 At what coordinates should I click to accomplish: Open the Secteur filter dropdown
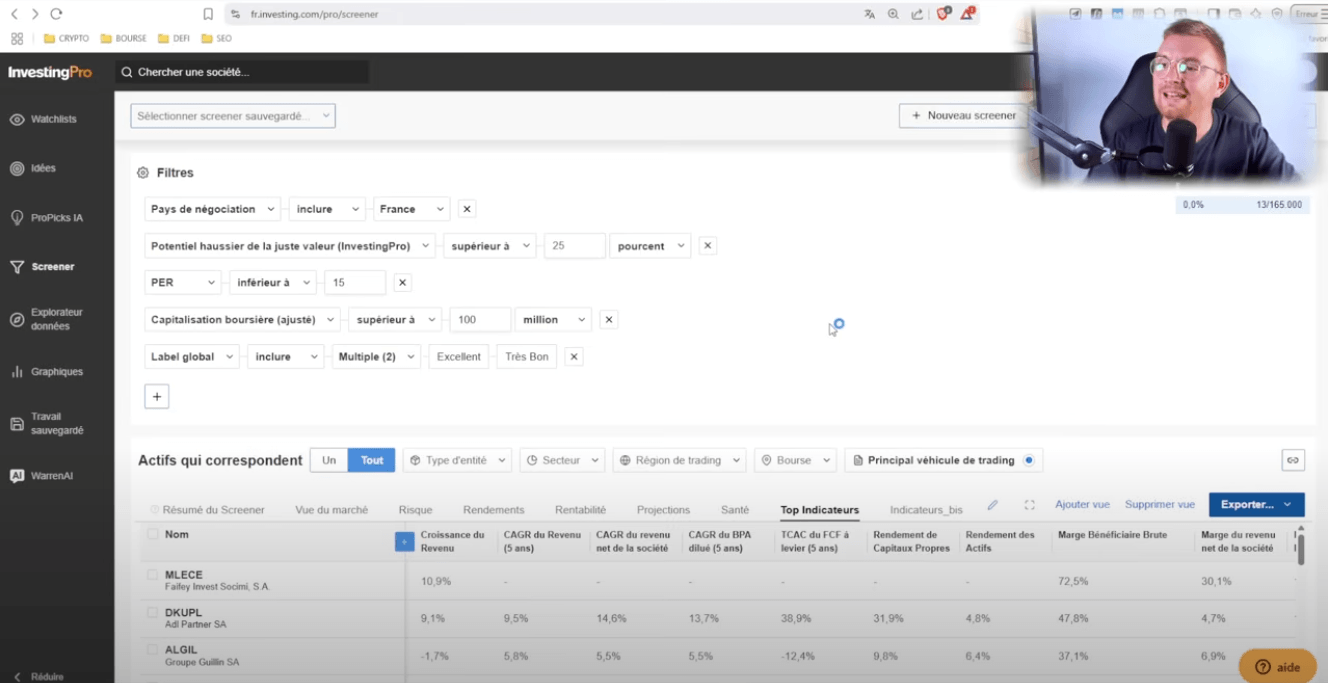562,460
